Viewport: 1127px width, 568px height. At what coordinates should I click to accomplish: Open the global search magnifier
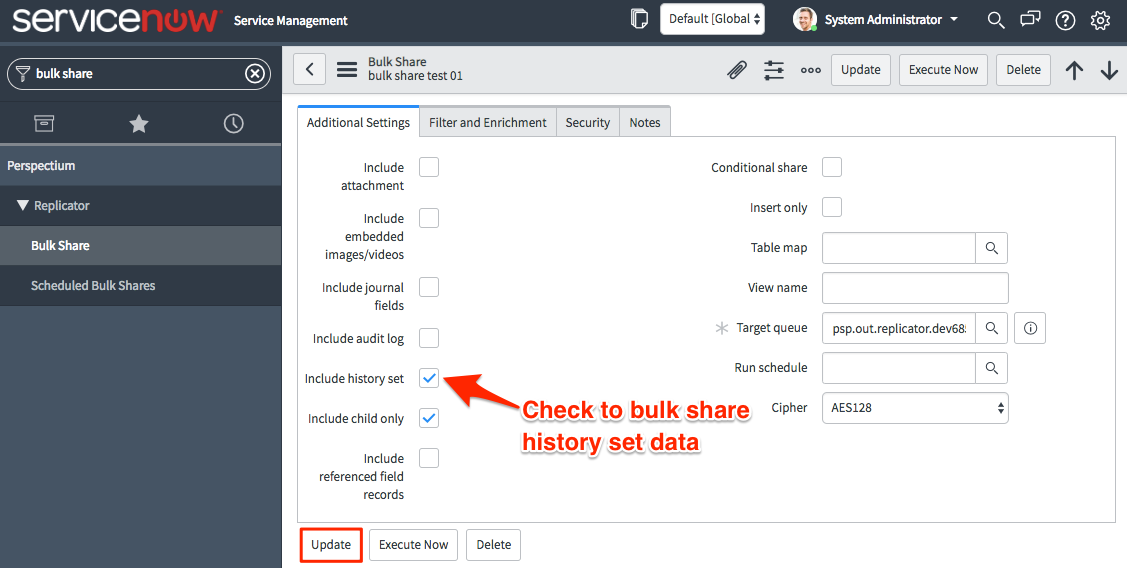(x=995, y=20)
